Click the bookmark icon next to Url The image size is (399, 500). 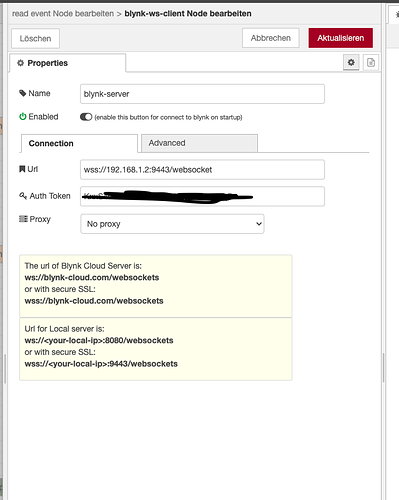pos(22,169)
